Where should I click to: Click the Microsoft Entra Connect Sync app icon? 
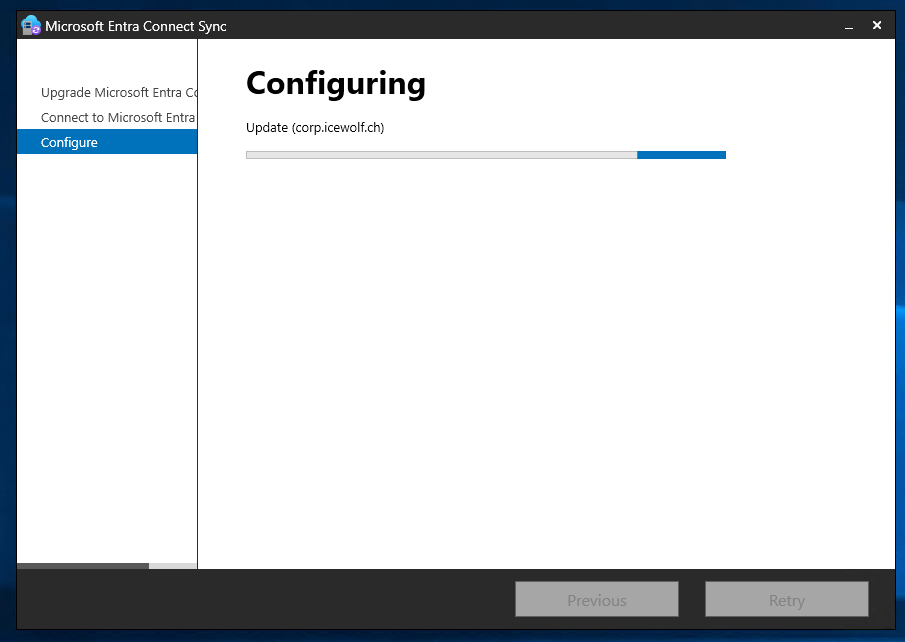point(31,25)
